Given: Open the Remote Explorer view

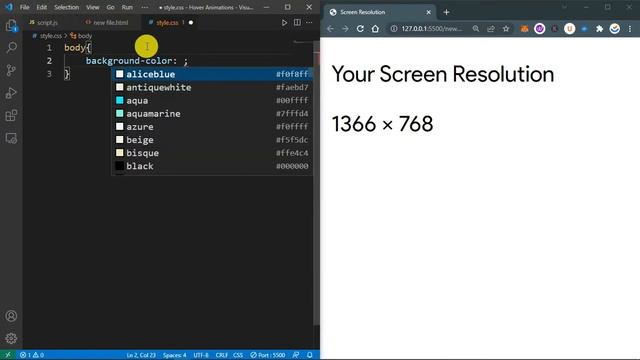Looking at the screenshot, I should 11,138.
